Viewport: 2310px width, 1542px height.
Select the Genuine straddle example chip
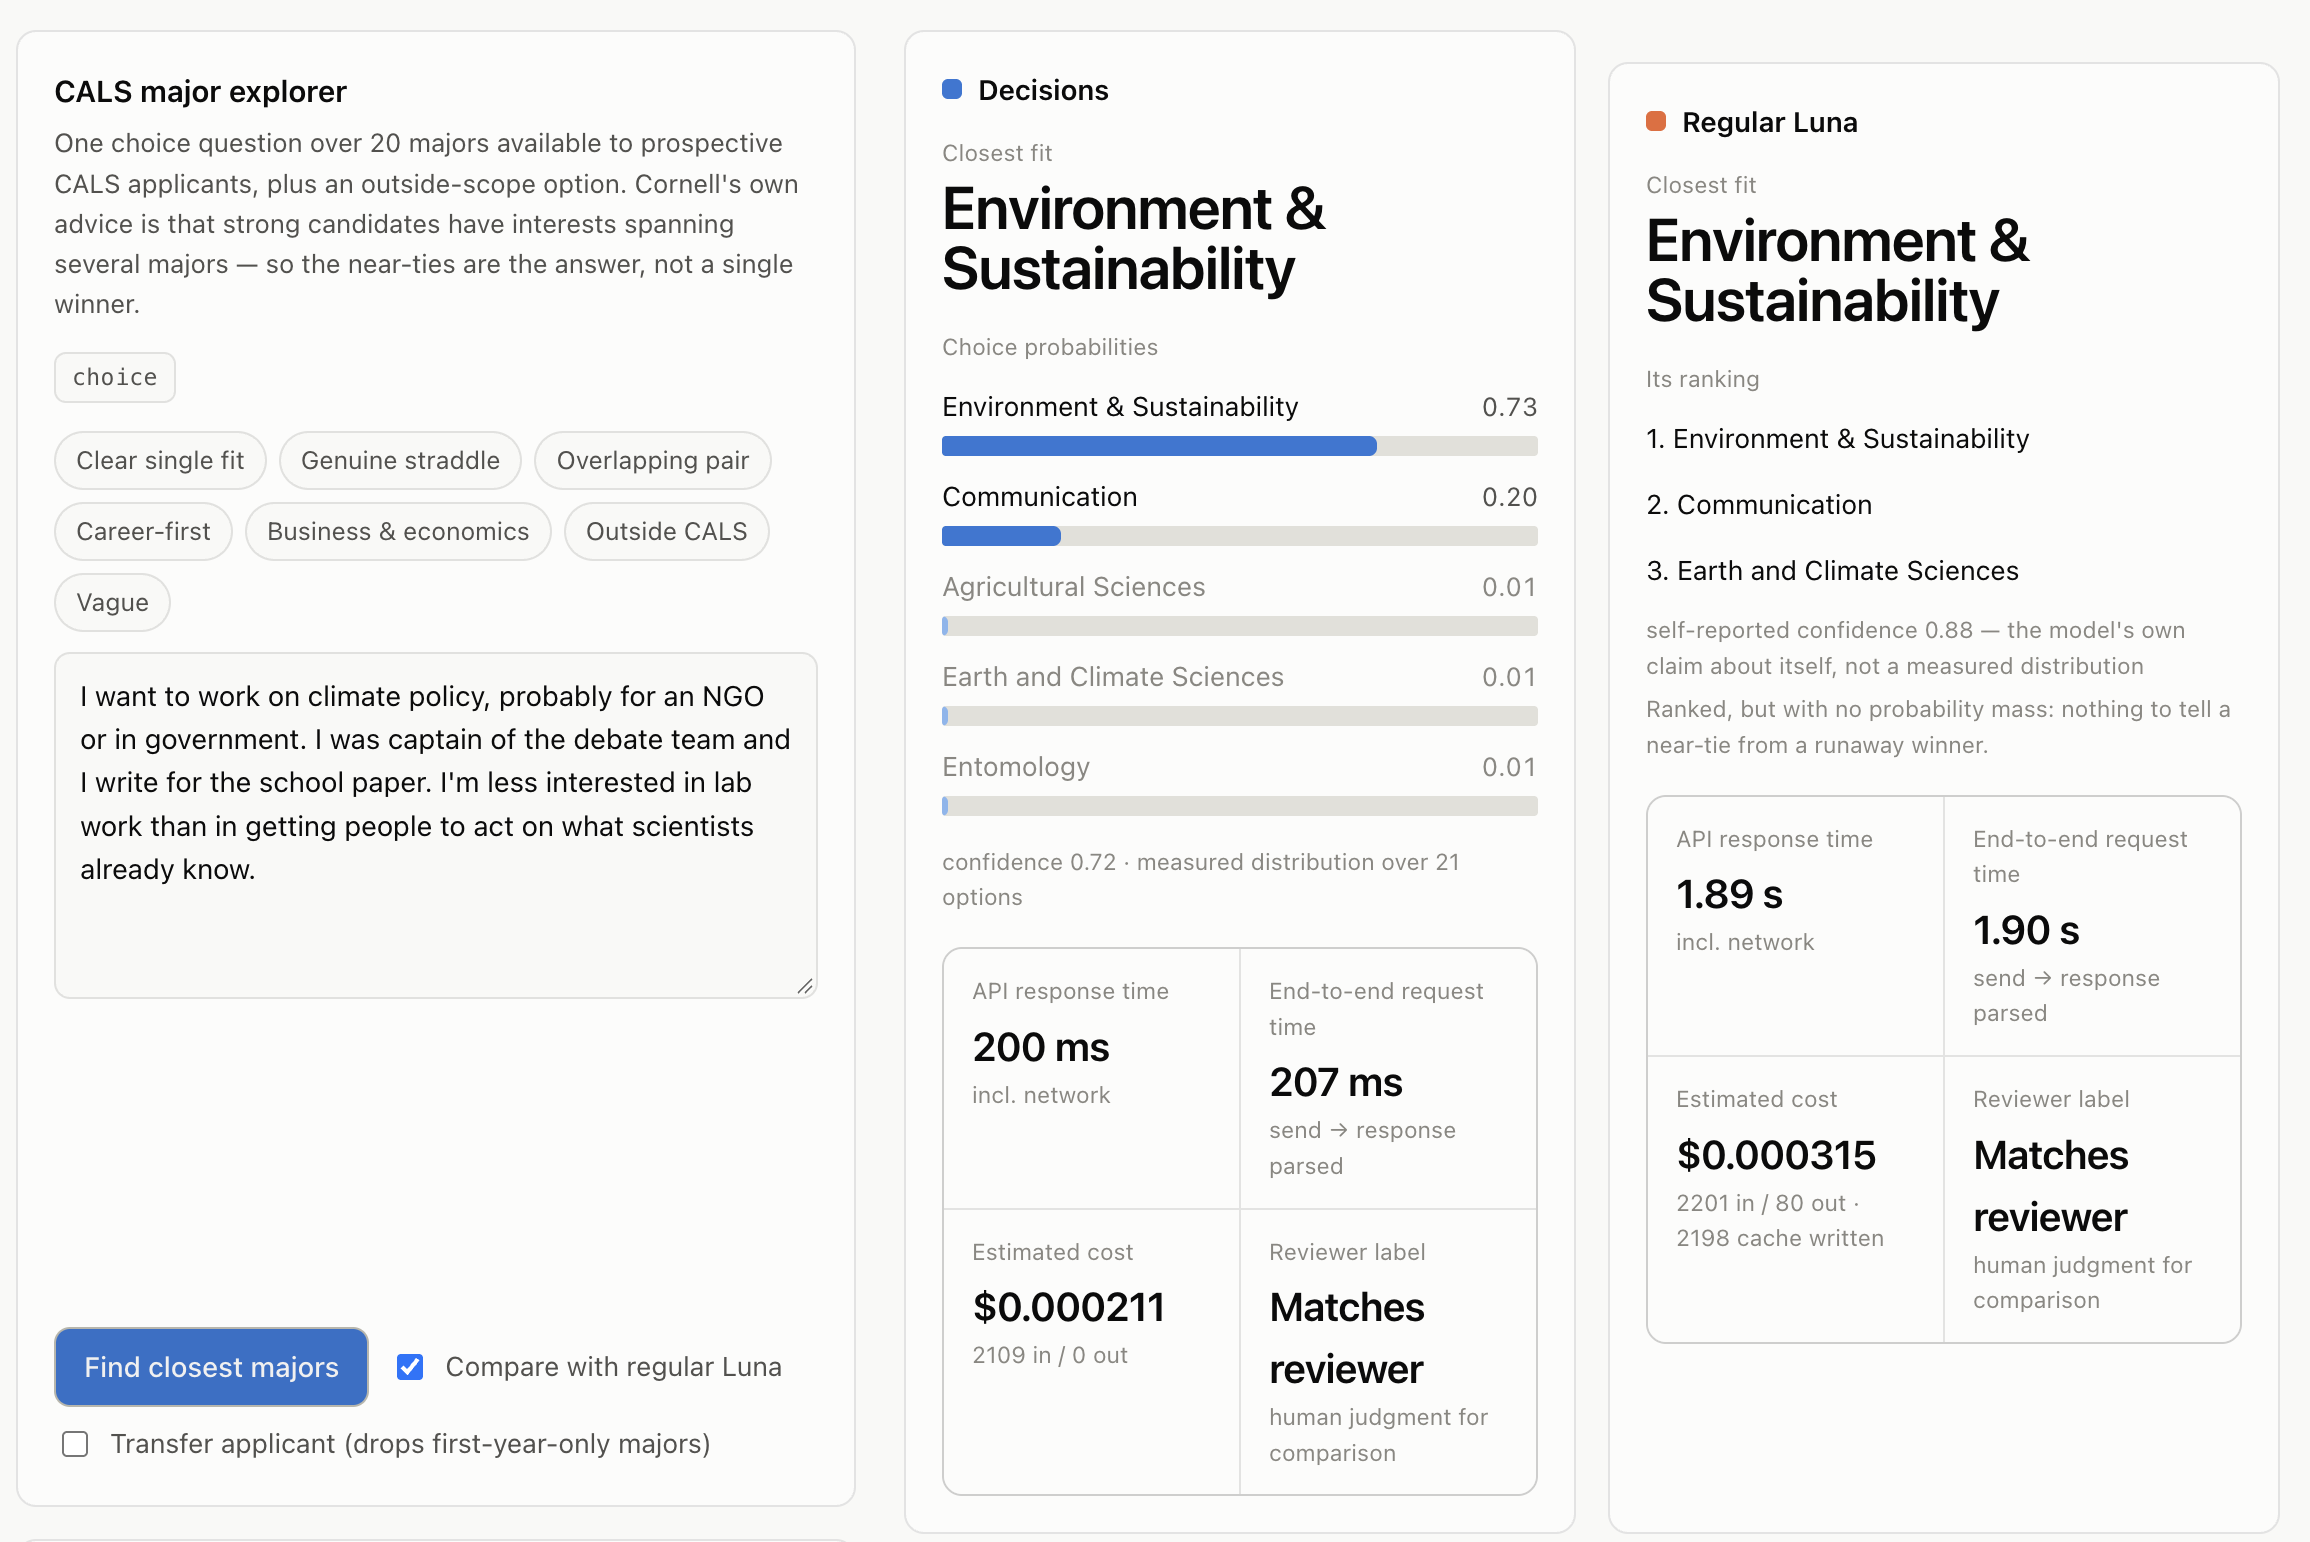point(400,460)
